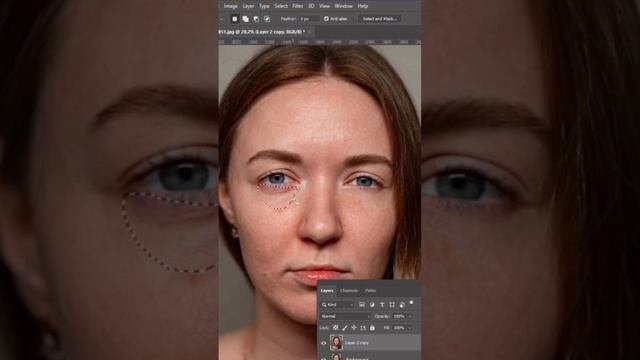Viewport: 640px width, 360px height.
Task: Toggle the Anti-alias checkbox
Action: coord(326,19)
